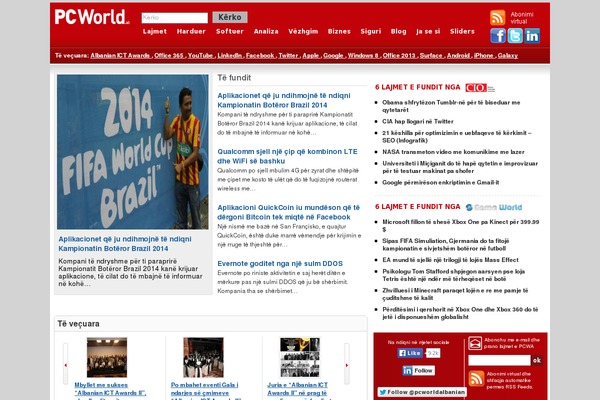The height and width of the screenshot is (400, 600).
Task: Click the Windows 8 topic link
Action: (x=363, y=56)
